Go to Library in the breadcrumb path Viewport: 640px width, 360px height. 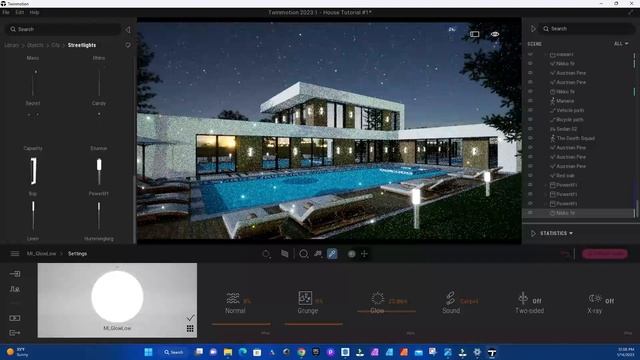[x=11, y=45]
